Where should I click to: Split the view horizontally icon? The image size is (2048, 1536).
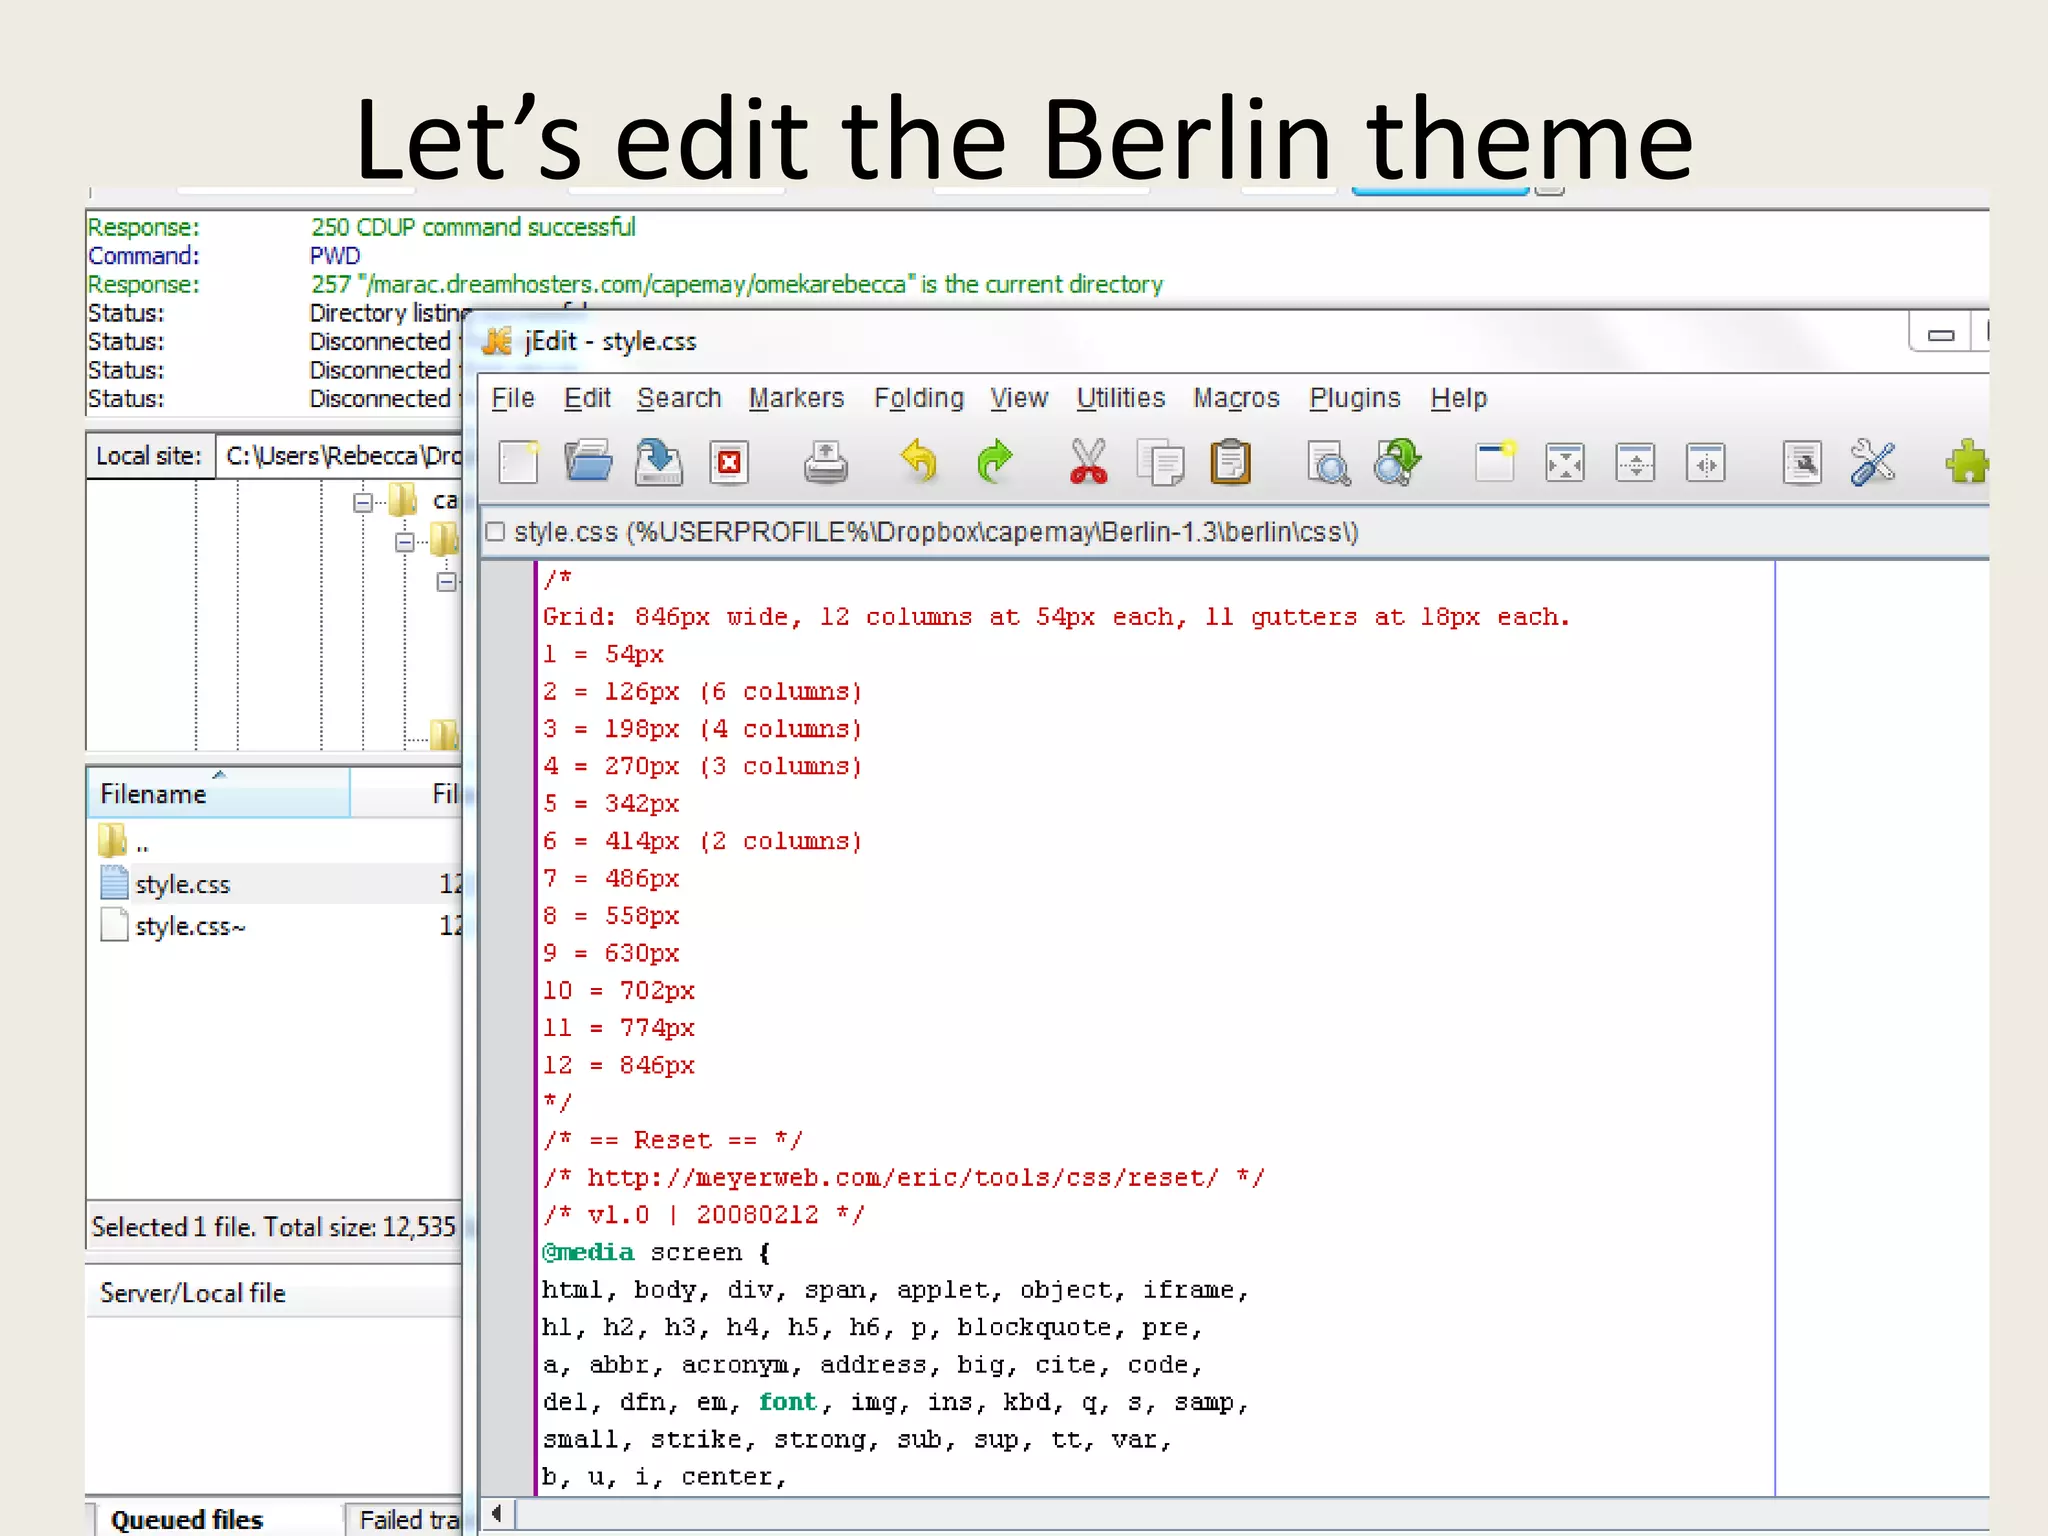coord(1635,463)
